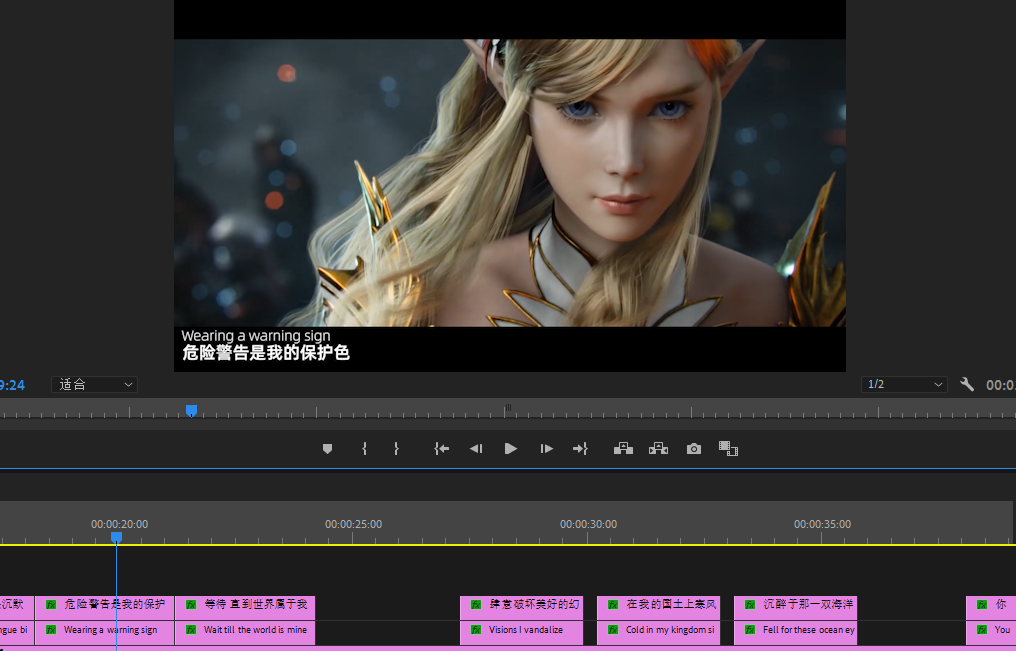Click the Mark Out bracket button
This screenshot has width=1016, height=651.
(x=396, y=449)
